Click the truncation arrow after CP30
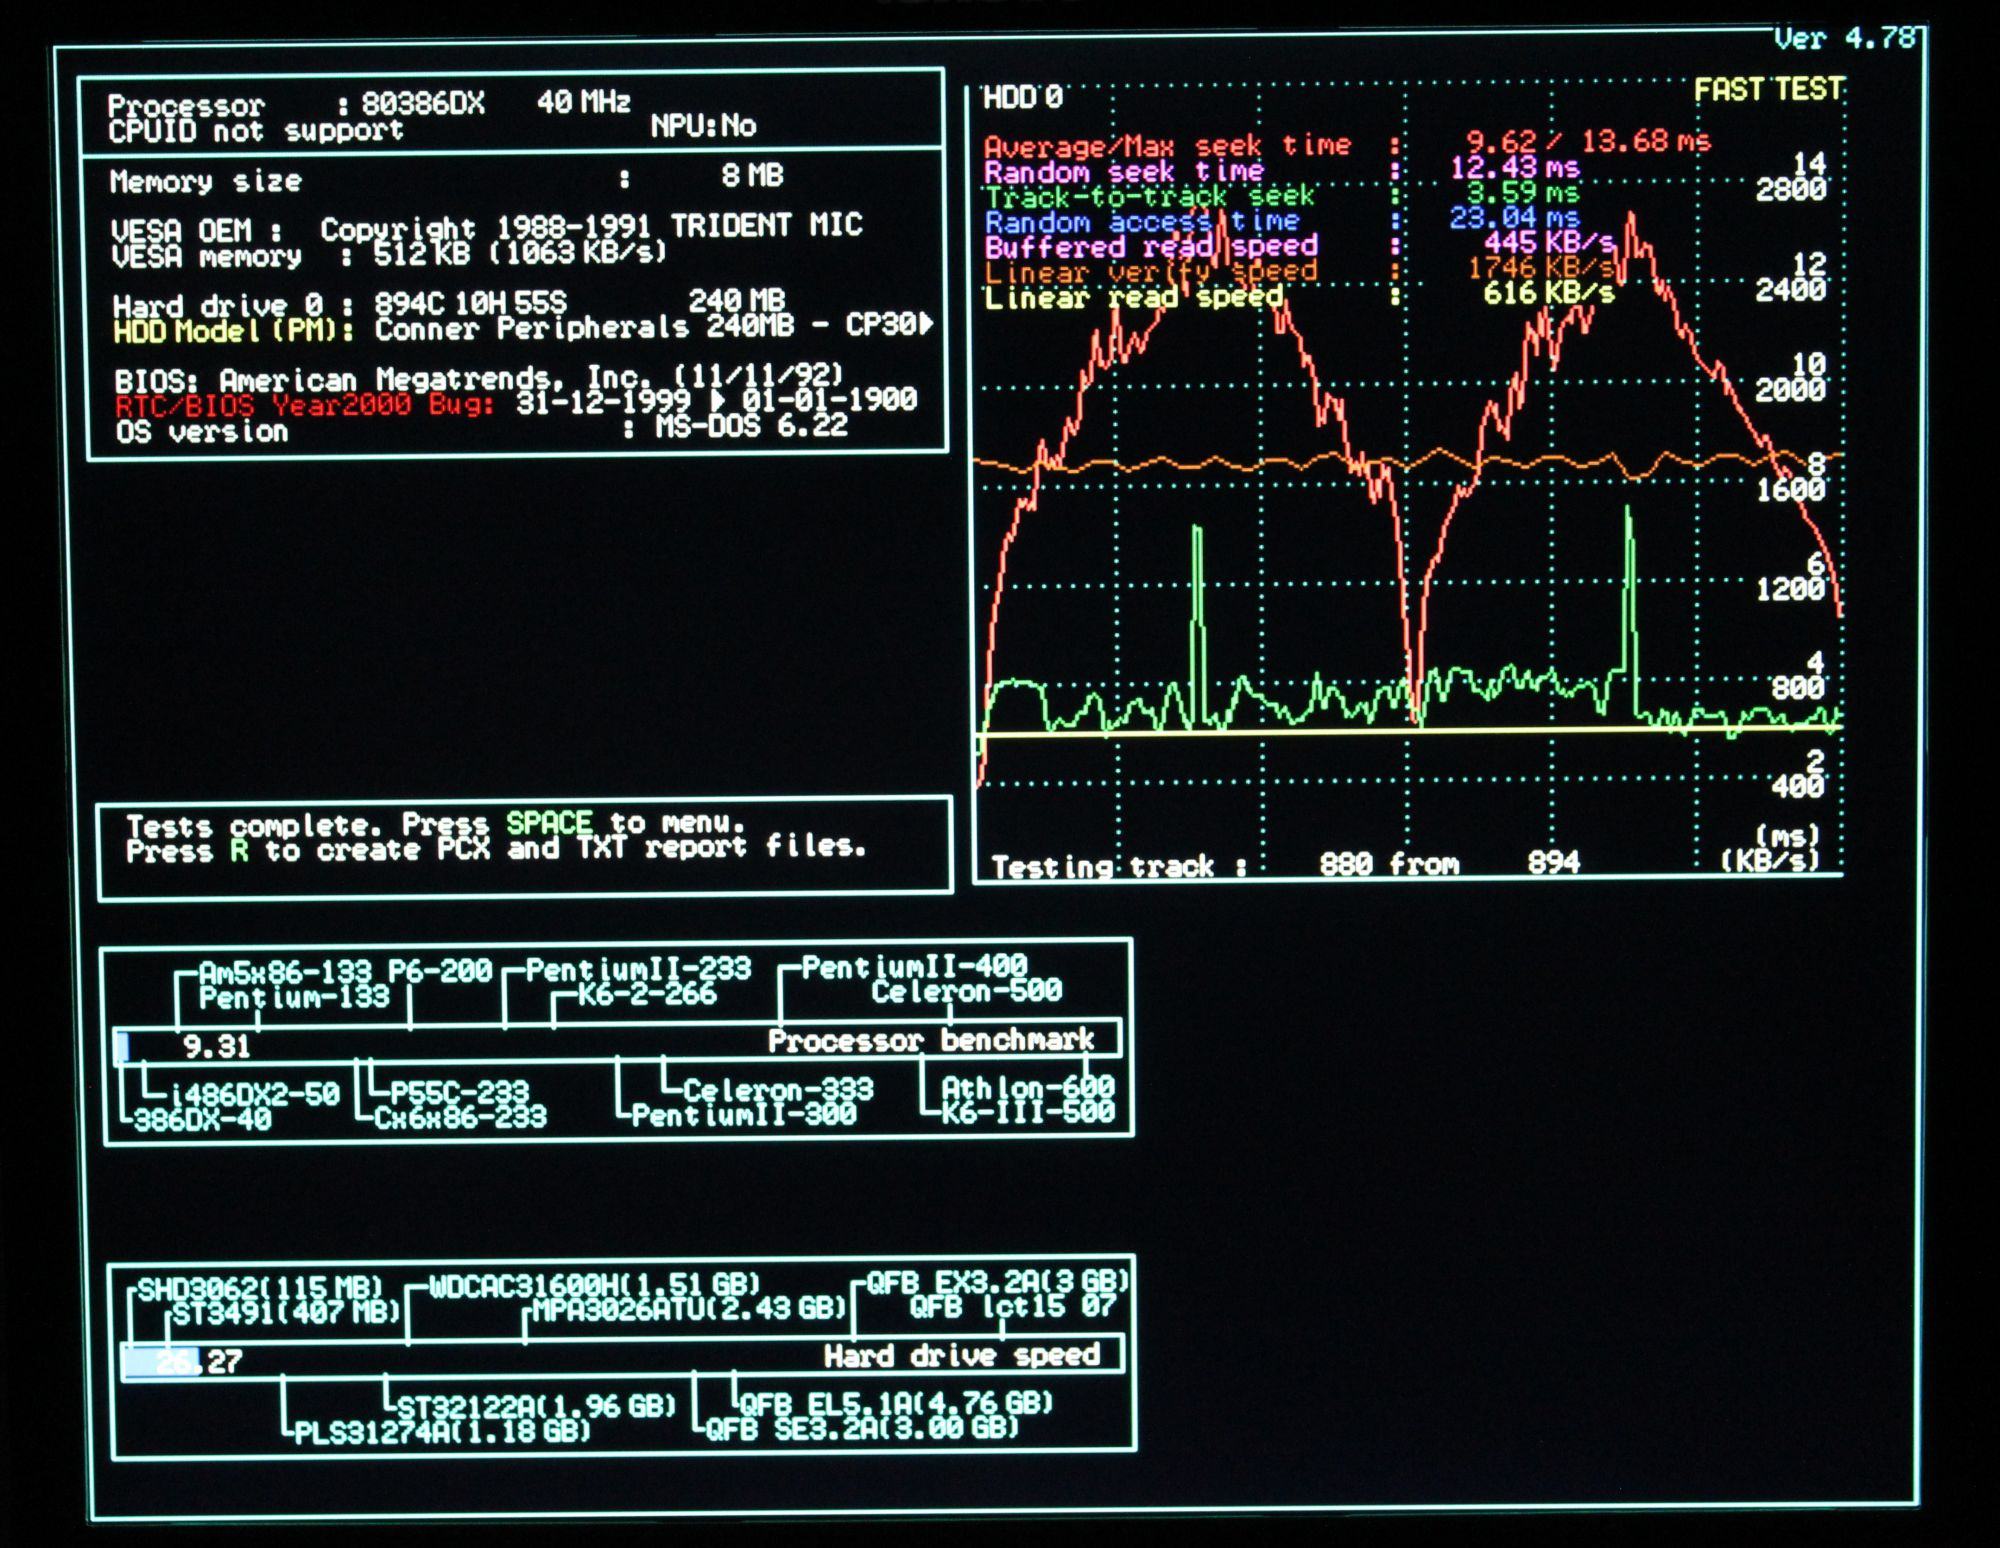 coord(926,324)
